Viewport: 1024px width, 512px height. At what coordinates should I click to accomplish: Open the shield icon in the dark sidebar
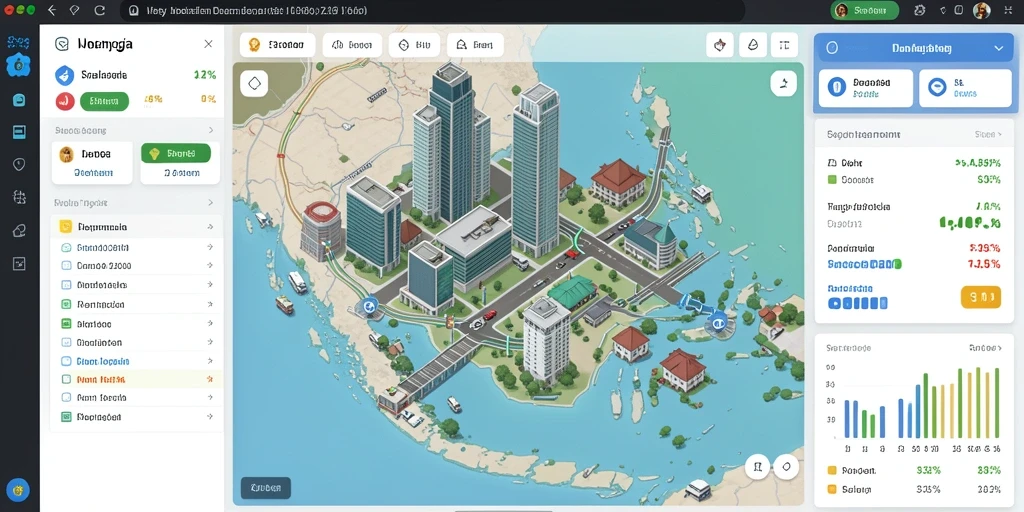tap(19, 165)
